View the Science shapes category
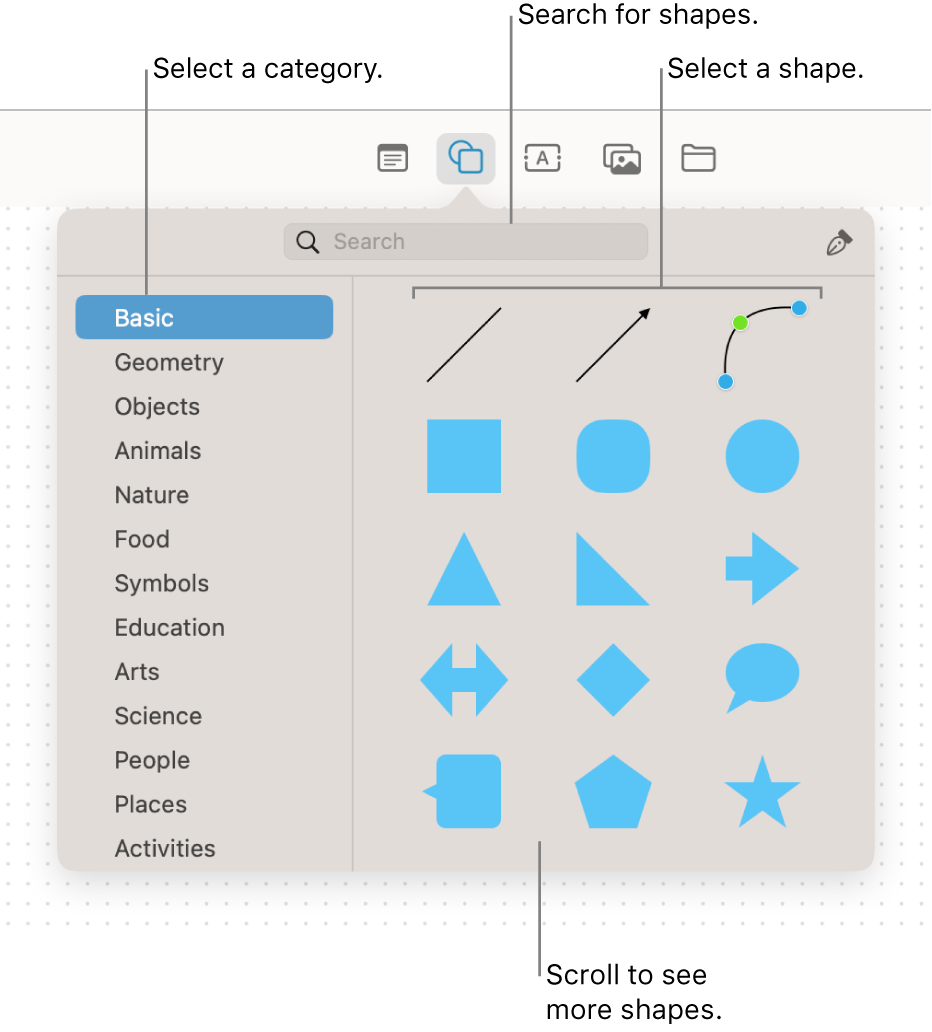The height and width of the screenshot is (1032, 932). 158,716
